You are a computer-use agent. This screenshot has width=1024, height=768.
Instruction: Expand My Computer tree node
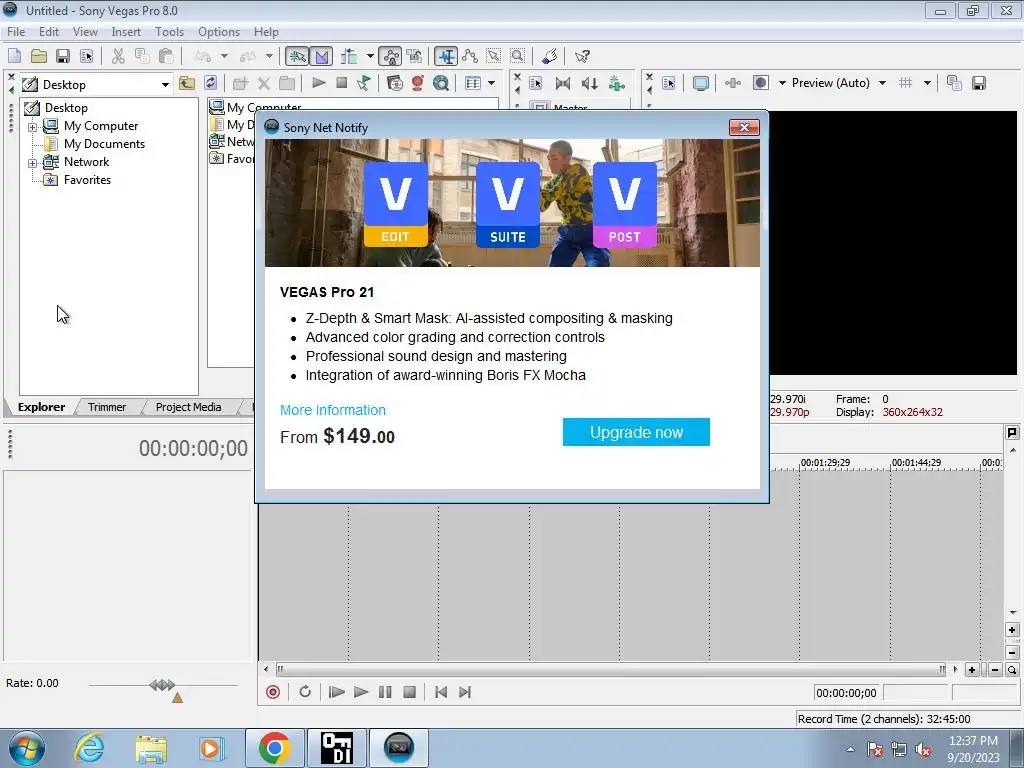[x=32, y=127]
